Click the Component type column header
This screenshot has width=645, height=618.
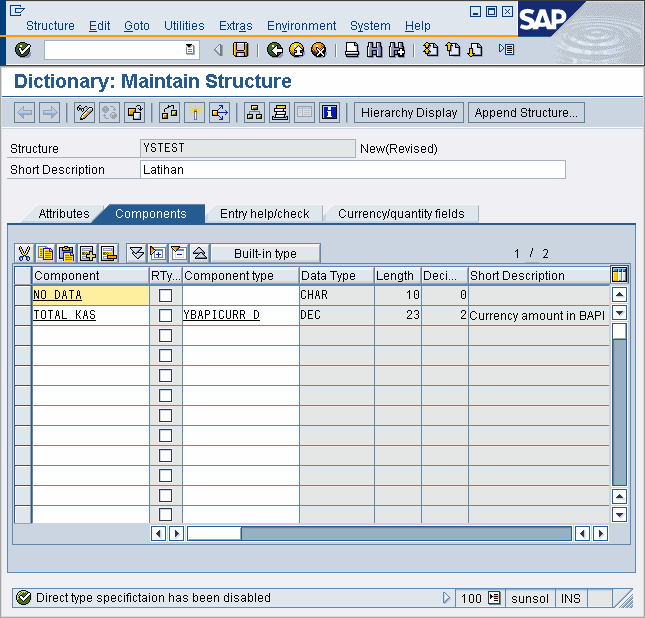click(x=241, y=275)
